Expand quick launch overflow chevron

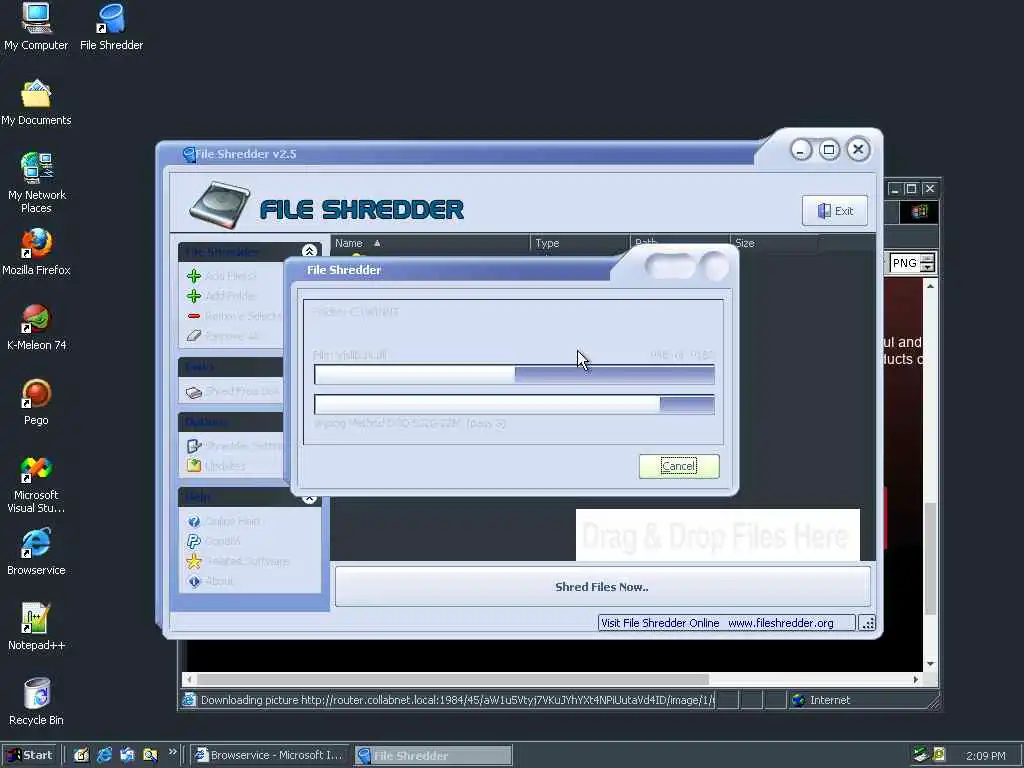point(172,752)
